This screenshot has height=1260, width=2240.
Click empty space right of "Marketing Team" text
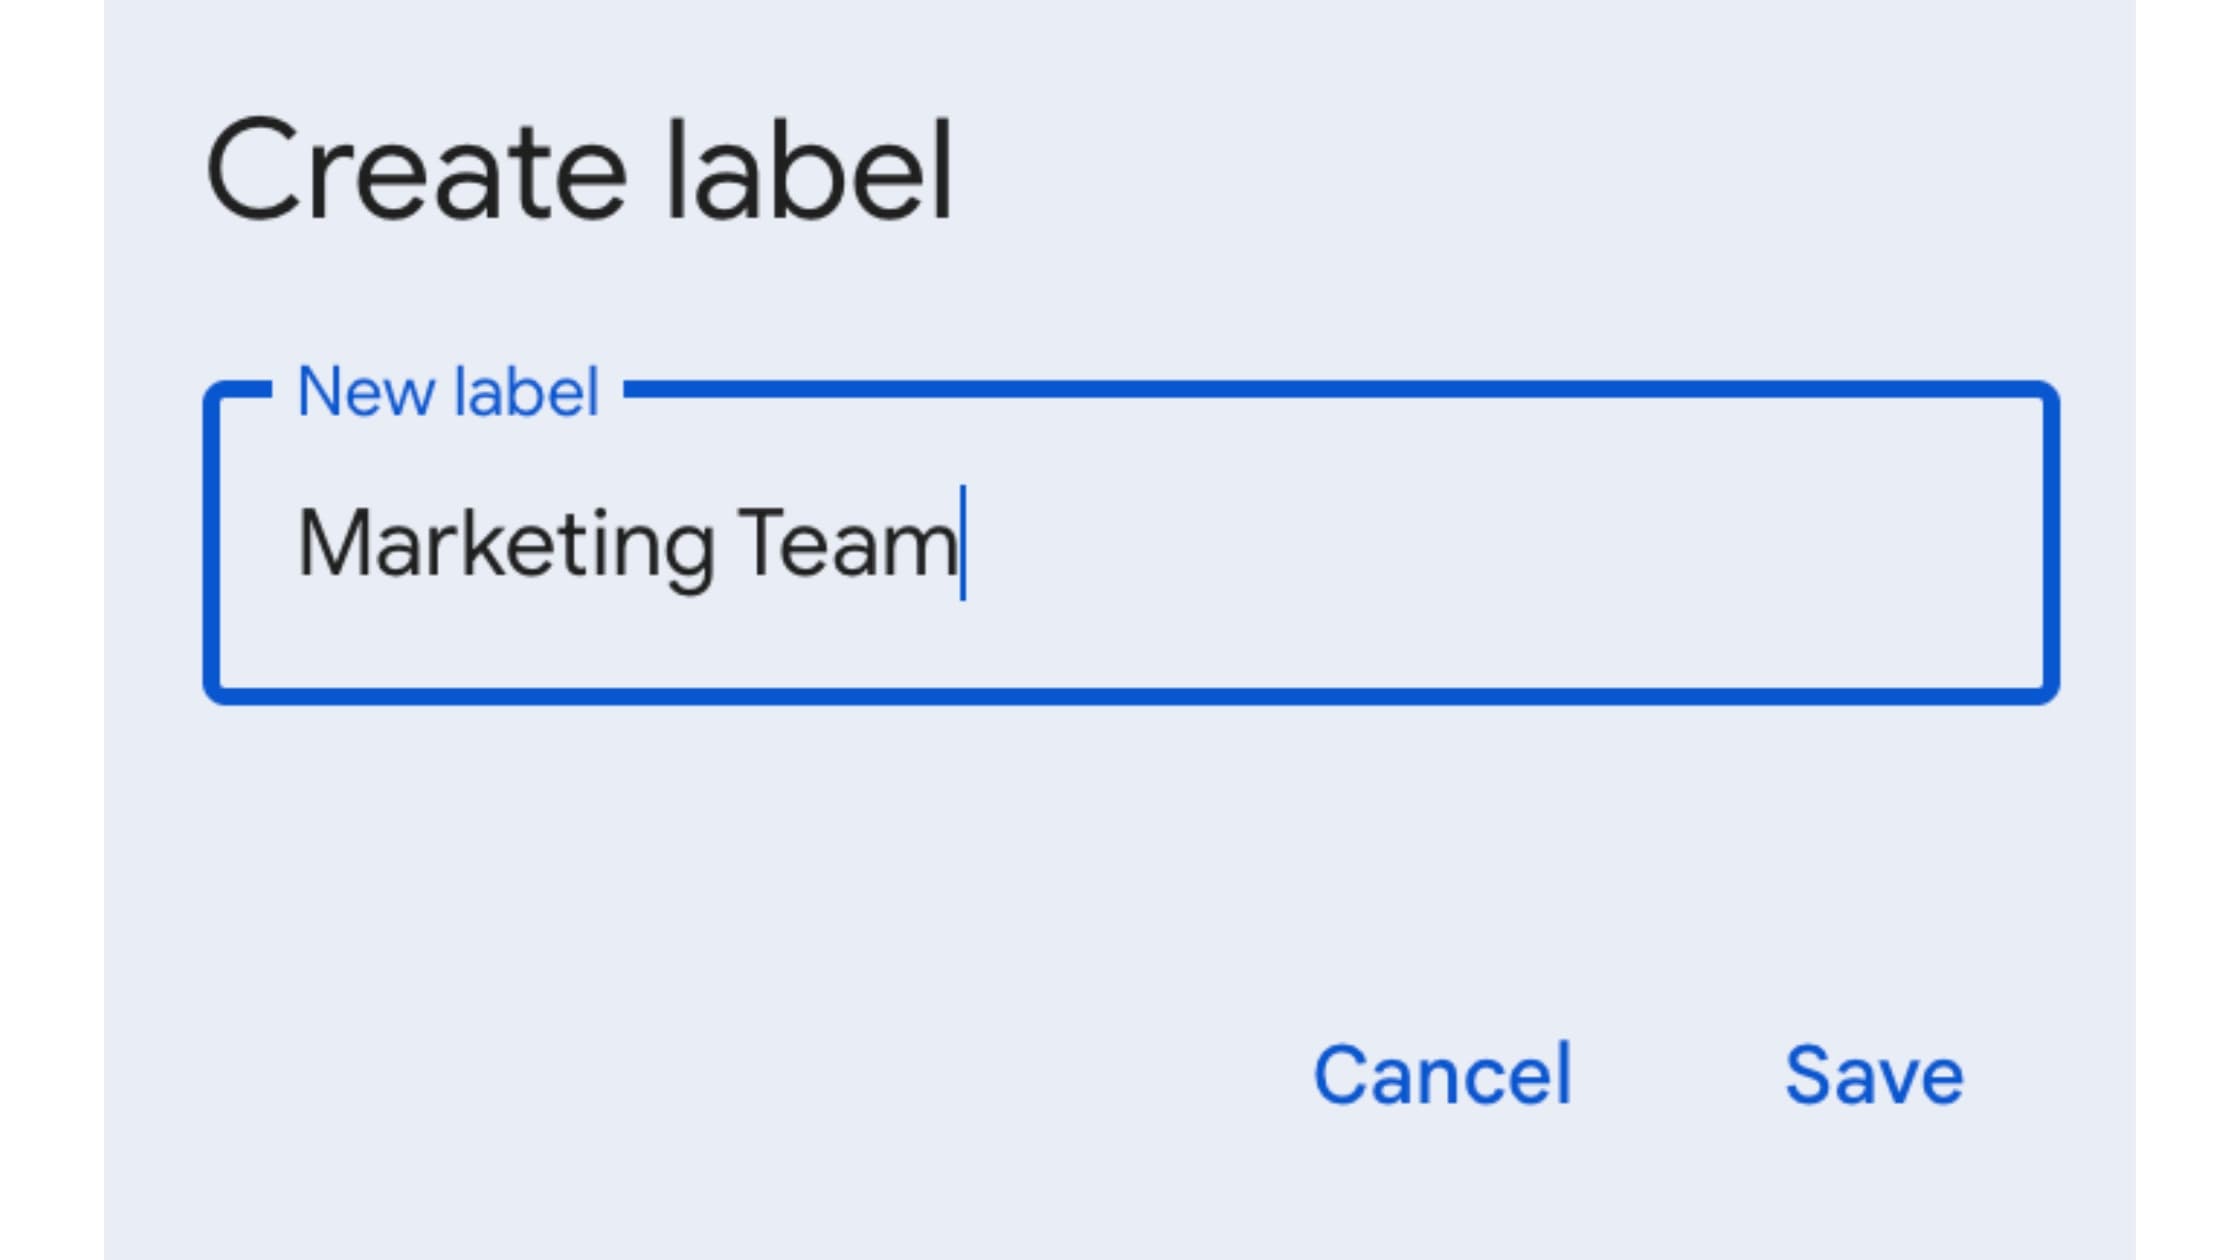(1500, 545)
